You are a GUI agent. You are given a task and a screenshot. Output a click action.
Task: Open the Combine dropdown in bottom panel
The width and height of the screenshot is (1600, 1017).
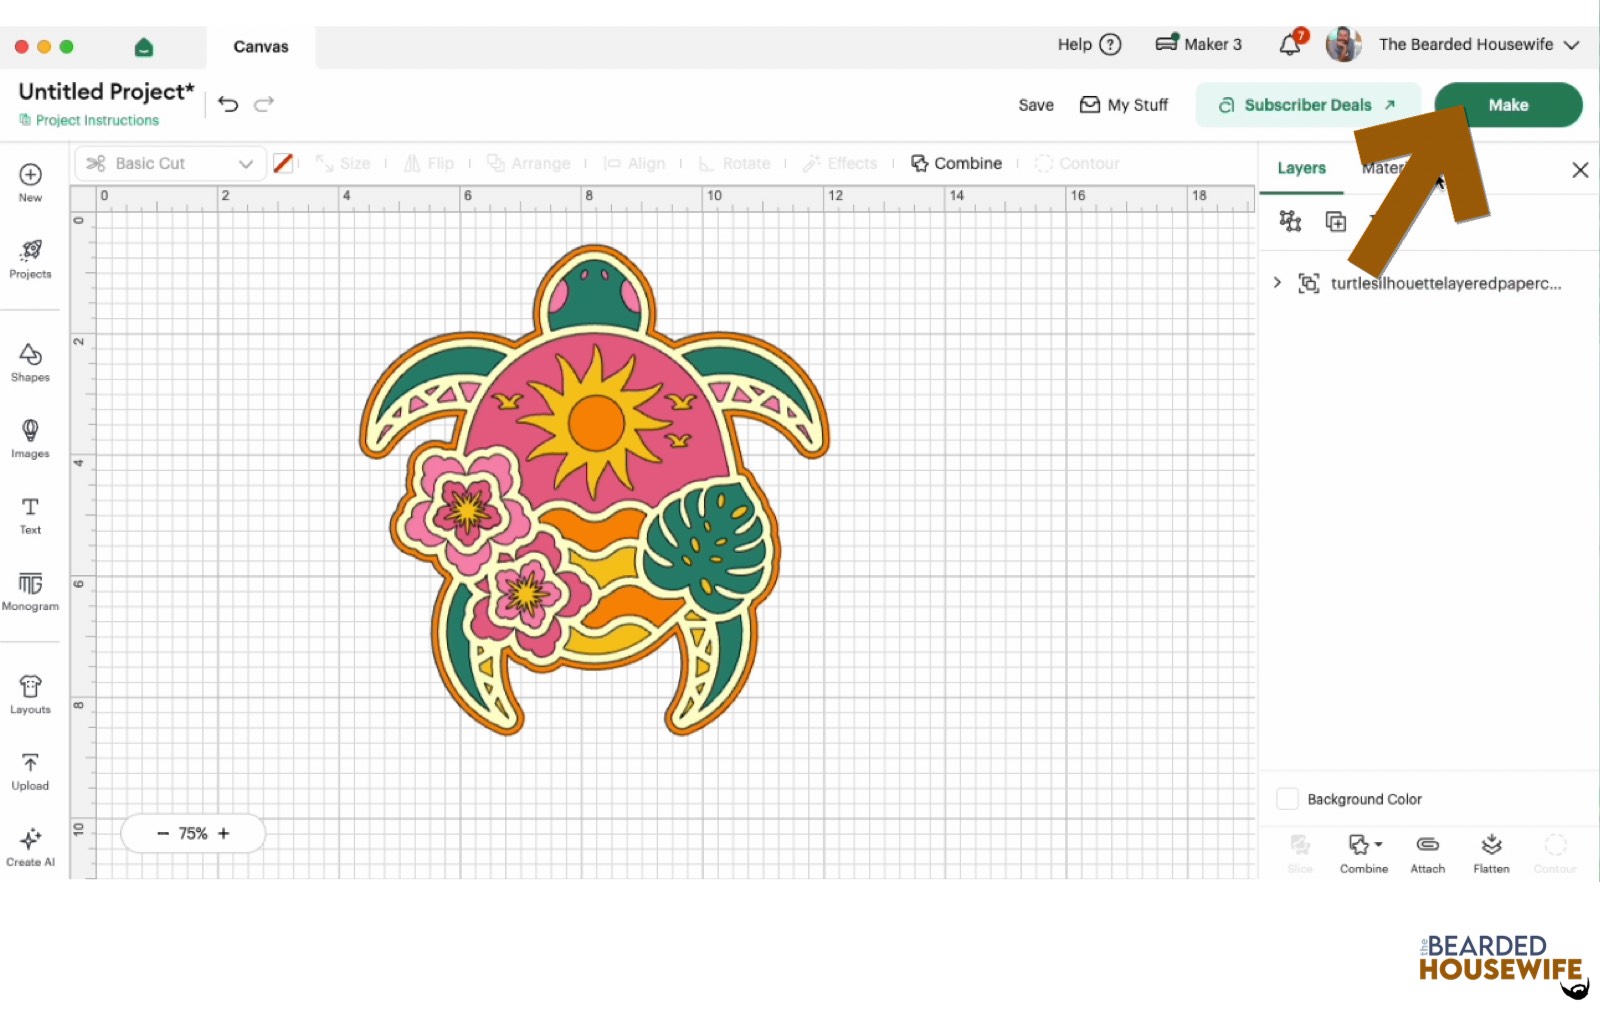pyautogui.click(x=1364, y=853)
